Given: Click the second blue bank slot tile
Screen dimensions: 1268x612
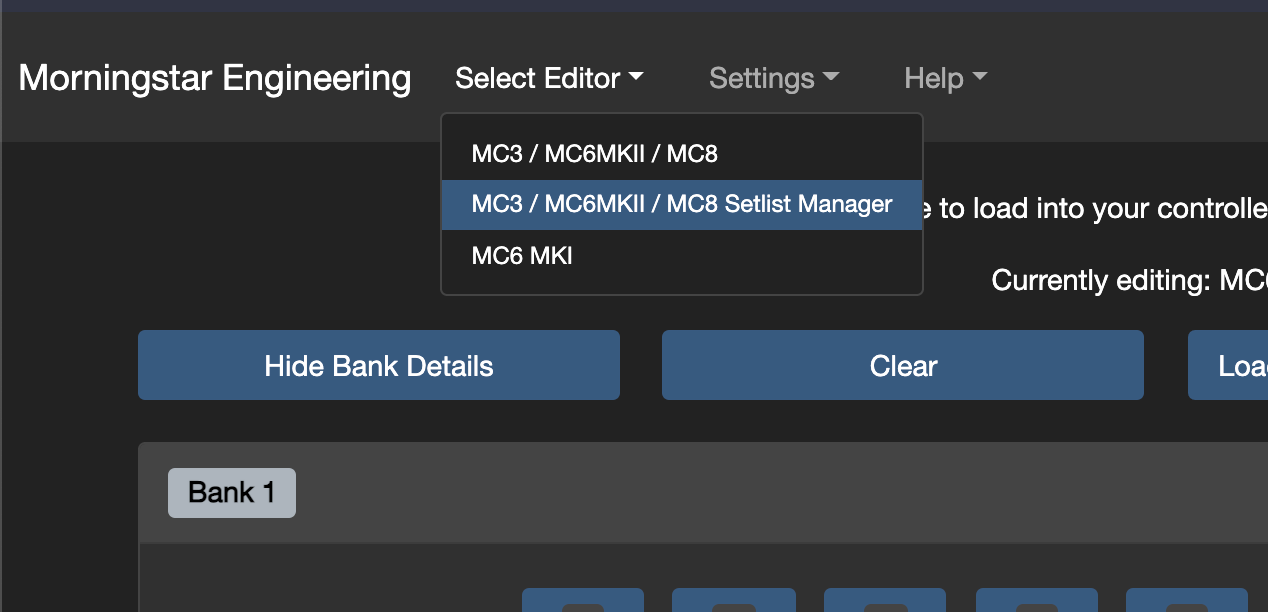Looking at the screenshot, I should (734, 600).
